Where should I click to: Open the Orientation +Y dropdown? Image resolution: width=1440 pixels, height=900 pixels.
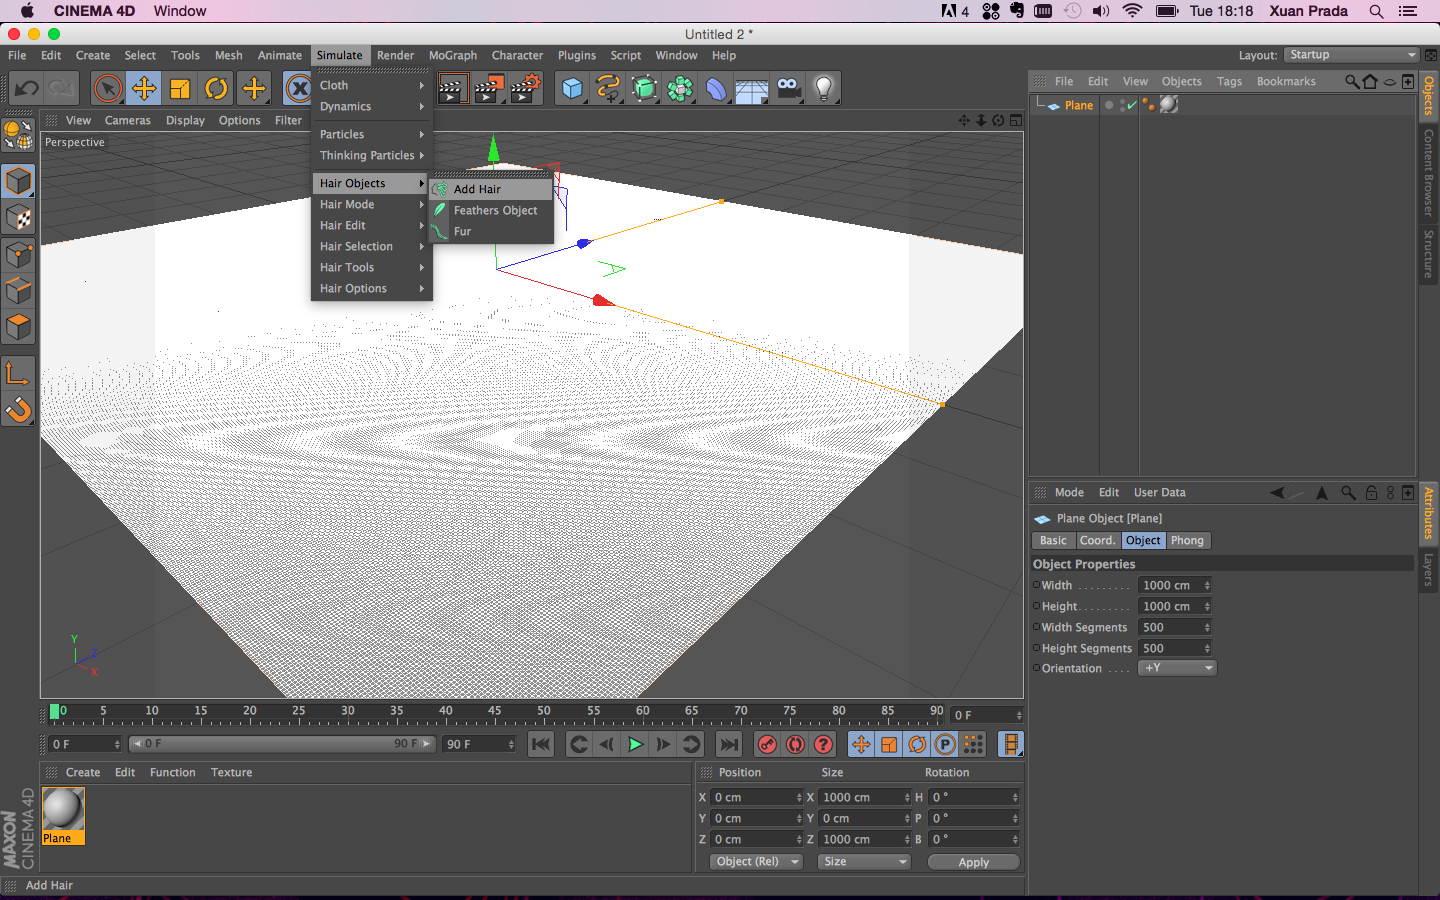[1177, 668]
